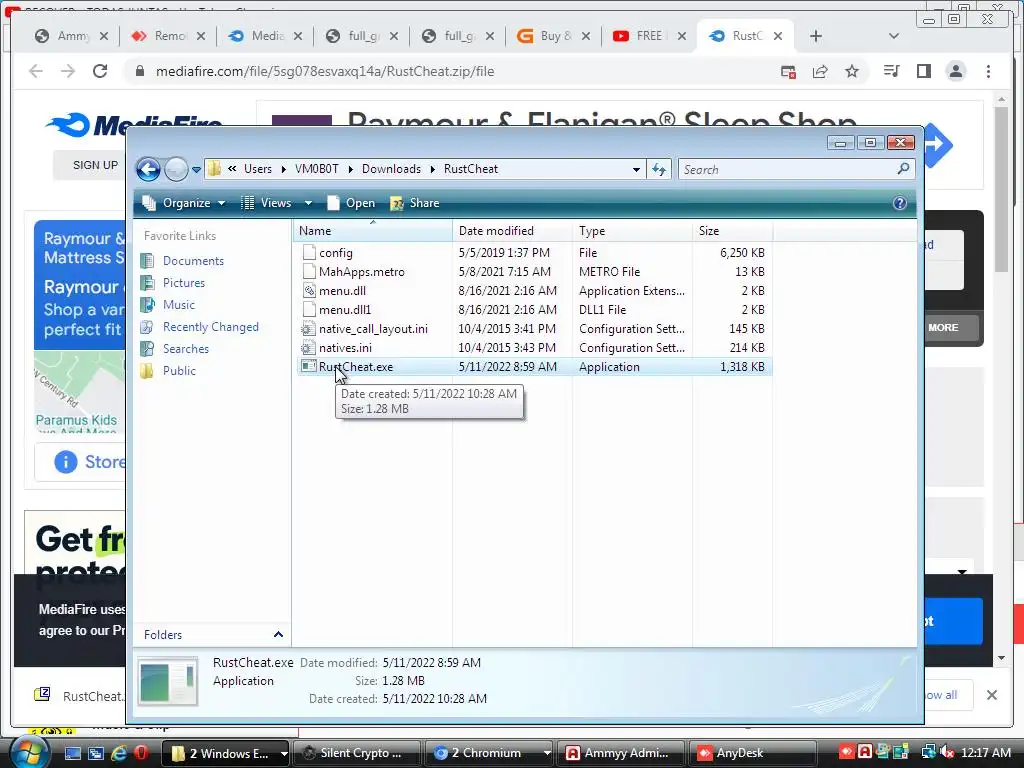Switch to the Ammy browser tab

(72, 36)
